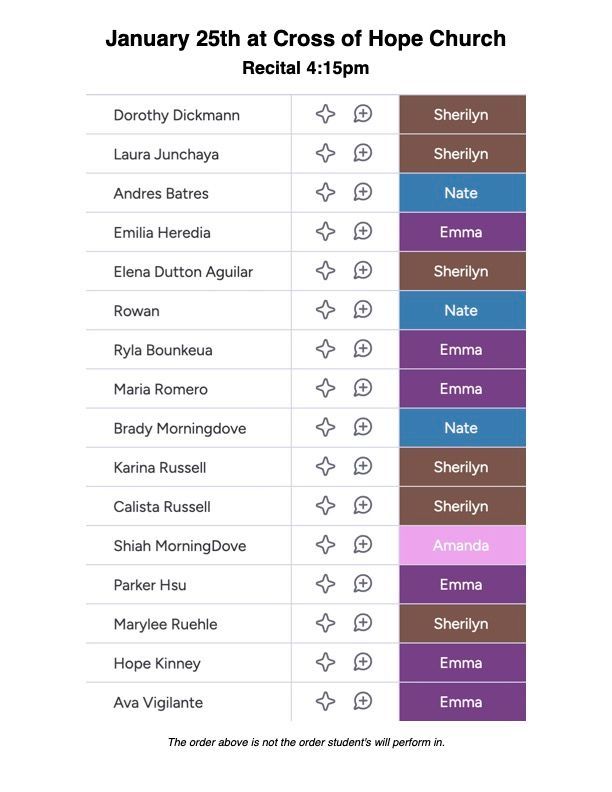Open Emma teacher cell for Maria Romero

[461, 388]
